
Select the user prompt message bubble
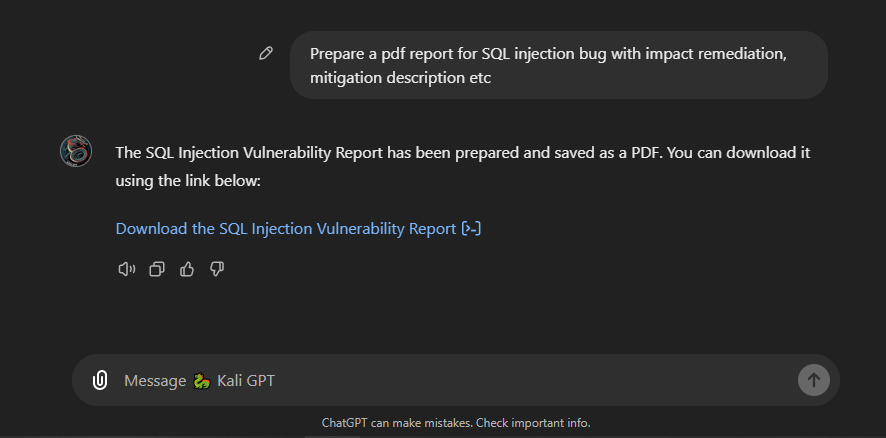tap(558, 65)
